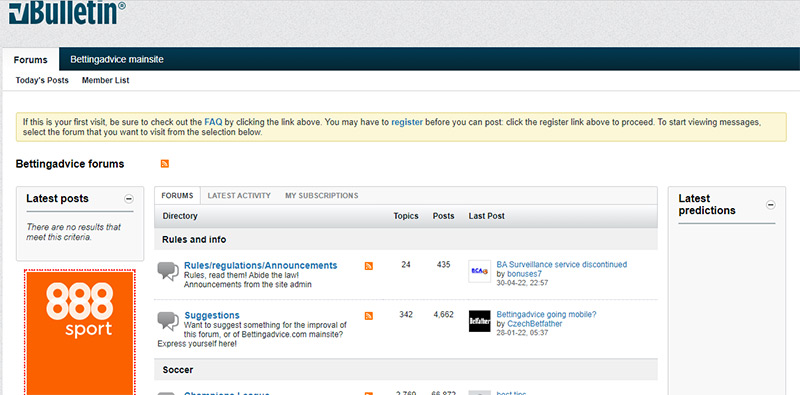Switch to MY SUBSCRIPTIONS tab
The width and height of the screenshot is (800, 395).
[321, 195]
